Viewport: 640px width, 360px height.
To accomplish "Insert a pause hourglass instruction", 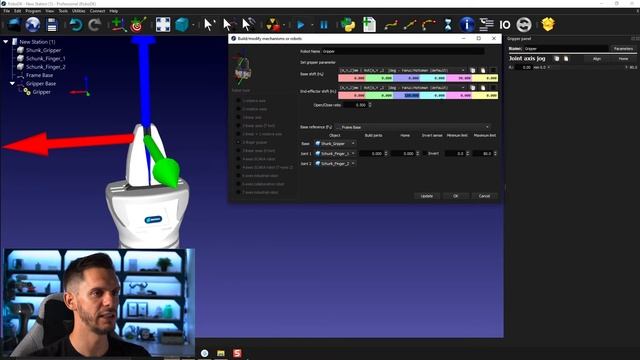I will click(448, 25).
